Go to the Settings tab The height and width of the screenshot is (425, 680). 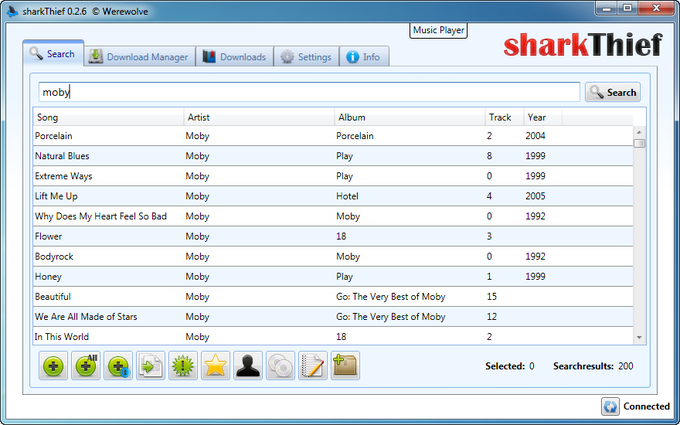(x=306, y=56)
